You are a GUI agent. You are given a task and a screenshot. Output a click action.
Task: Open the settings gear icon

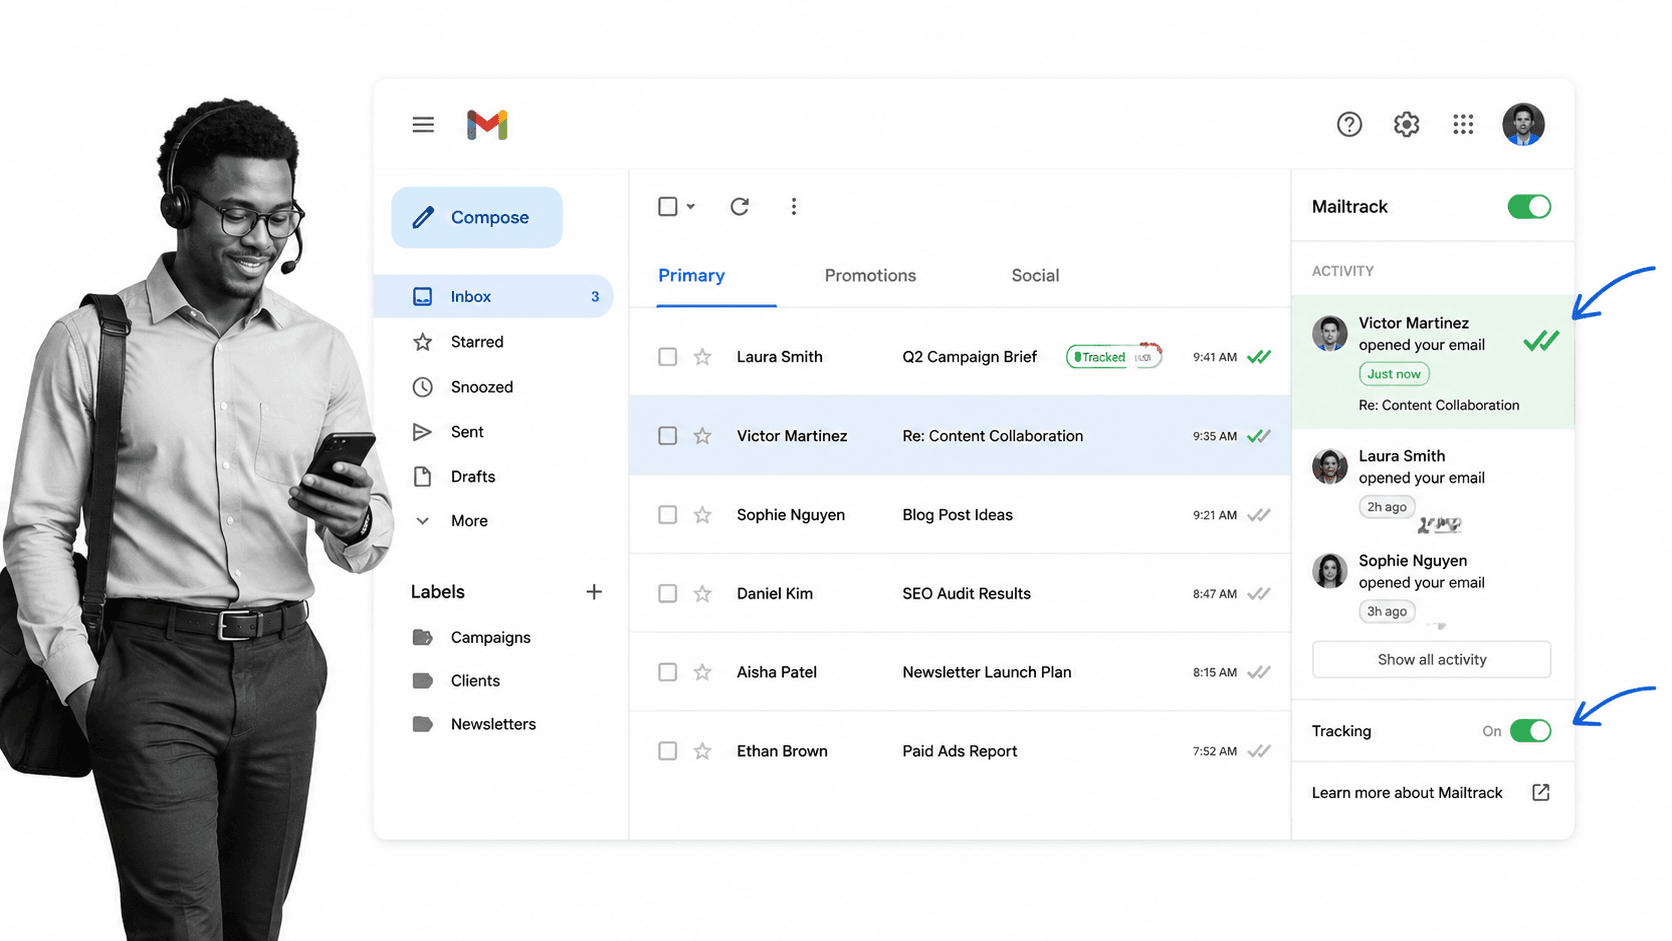click(x=1406, y=124)
